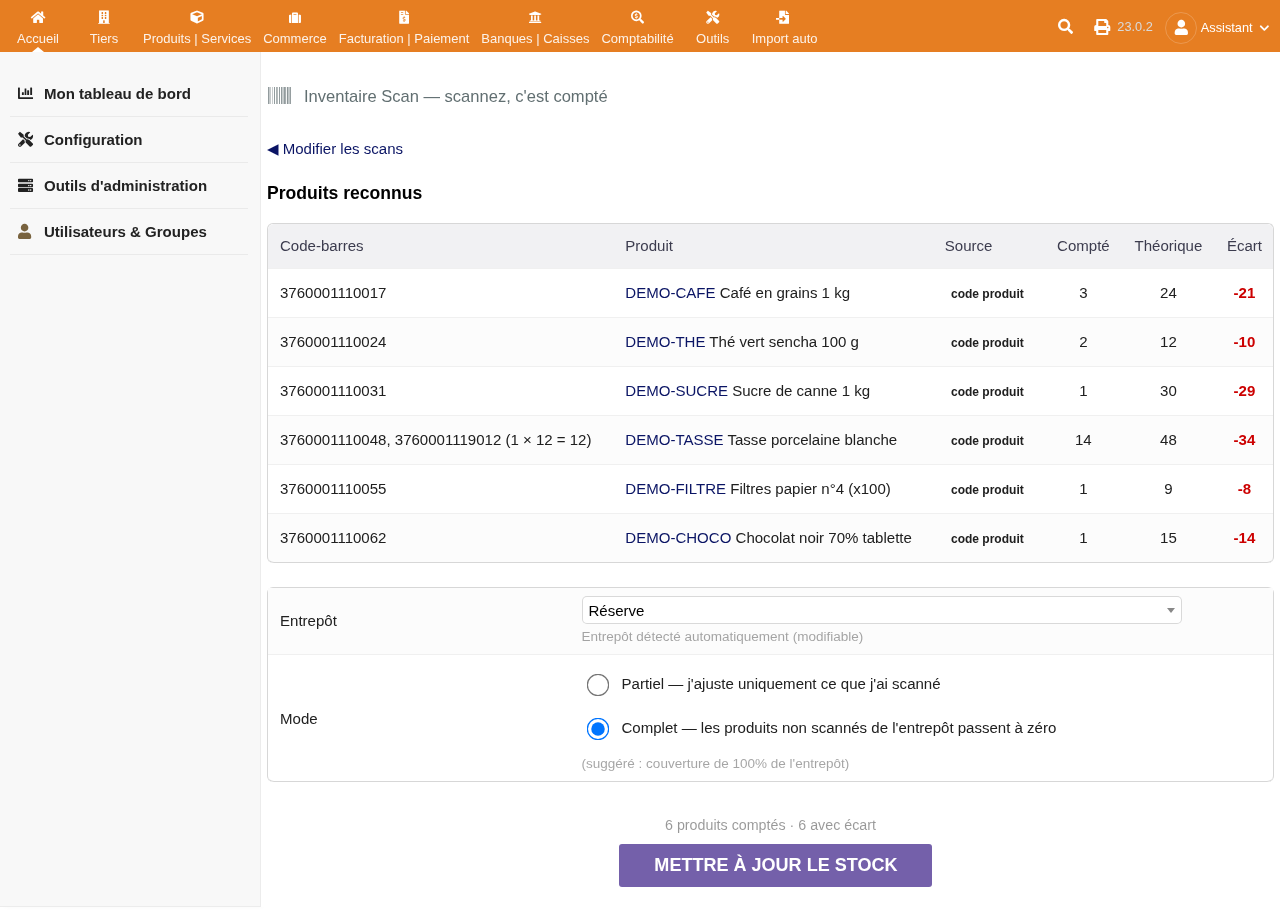Viewport: 1280px width, 910px height.
Task: Open DEMO-CHOCO product link
Action: click(x=678, y=538)
